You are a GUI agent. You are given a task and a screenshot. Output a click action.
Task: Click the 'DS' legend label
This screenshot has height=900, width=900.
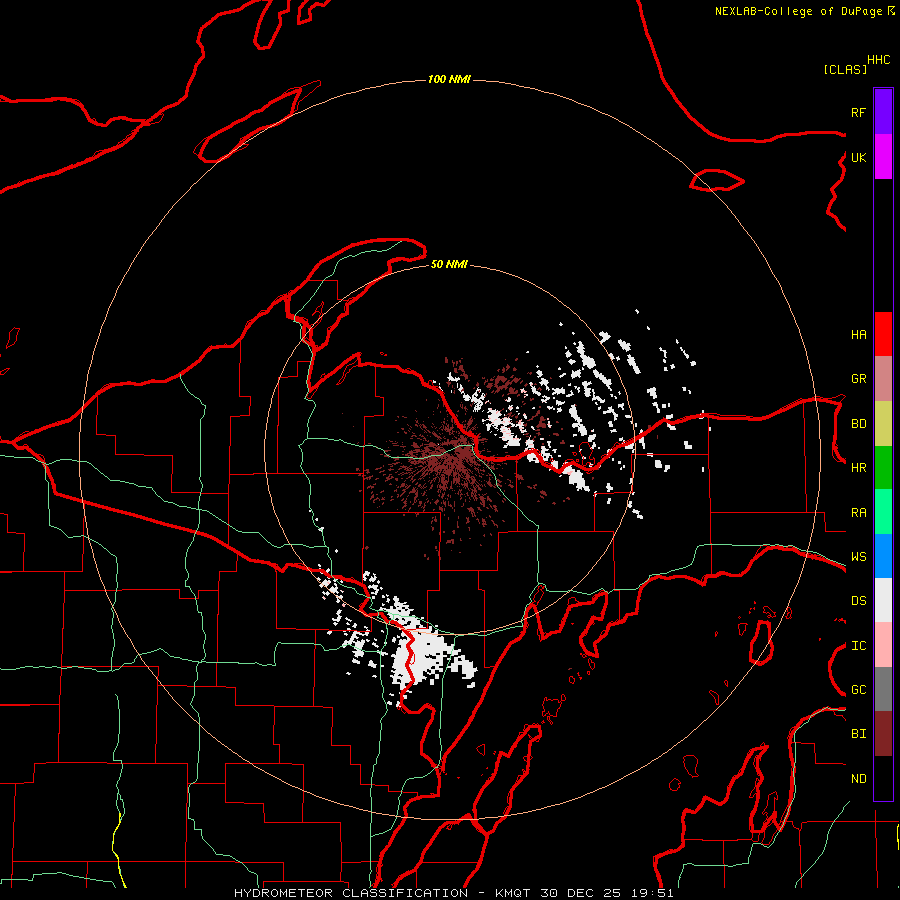[x=858, y=601]
